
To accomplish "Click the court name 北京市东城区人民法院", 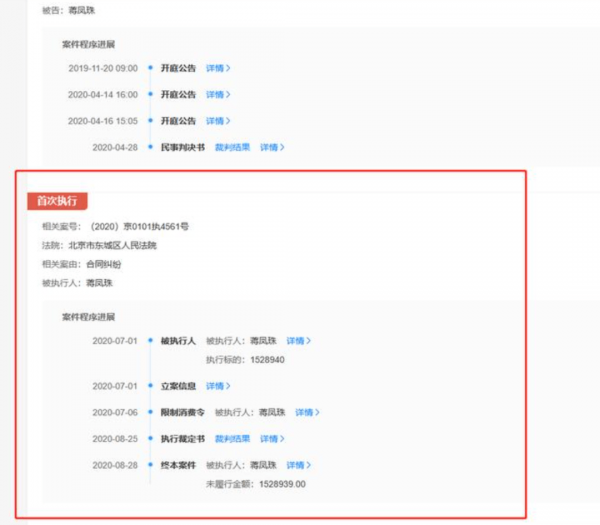I will tap(114, 245).
